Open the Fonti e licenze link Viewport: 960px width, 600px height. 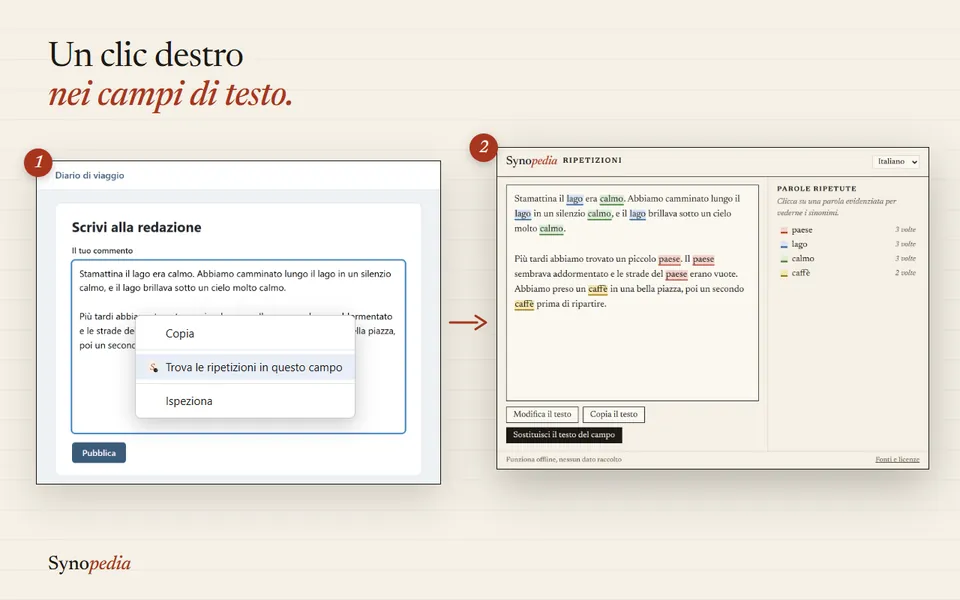897,459
